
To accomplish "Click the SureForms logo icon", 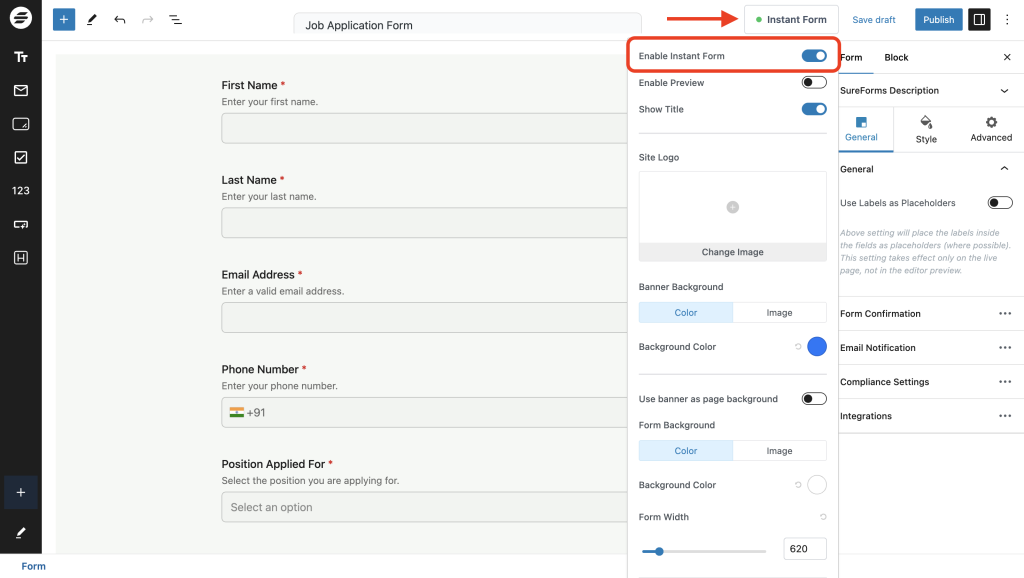I will 20,19.
